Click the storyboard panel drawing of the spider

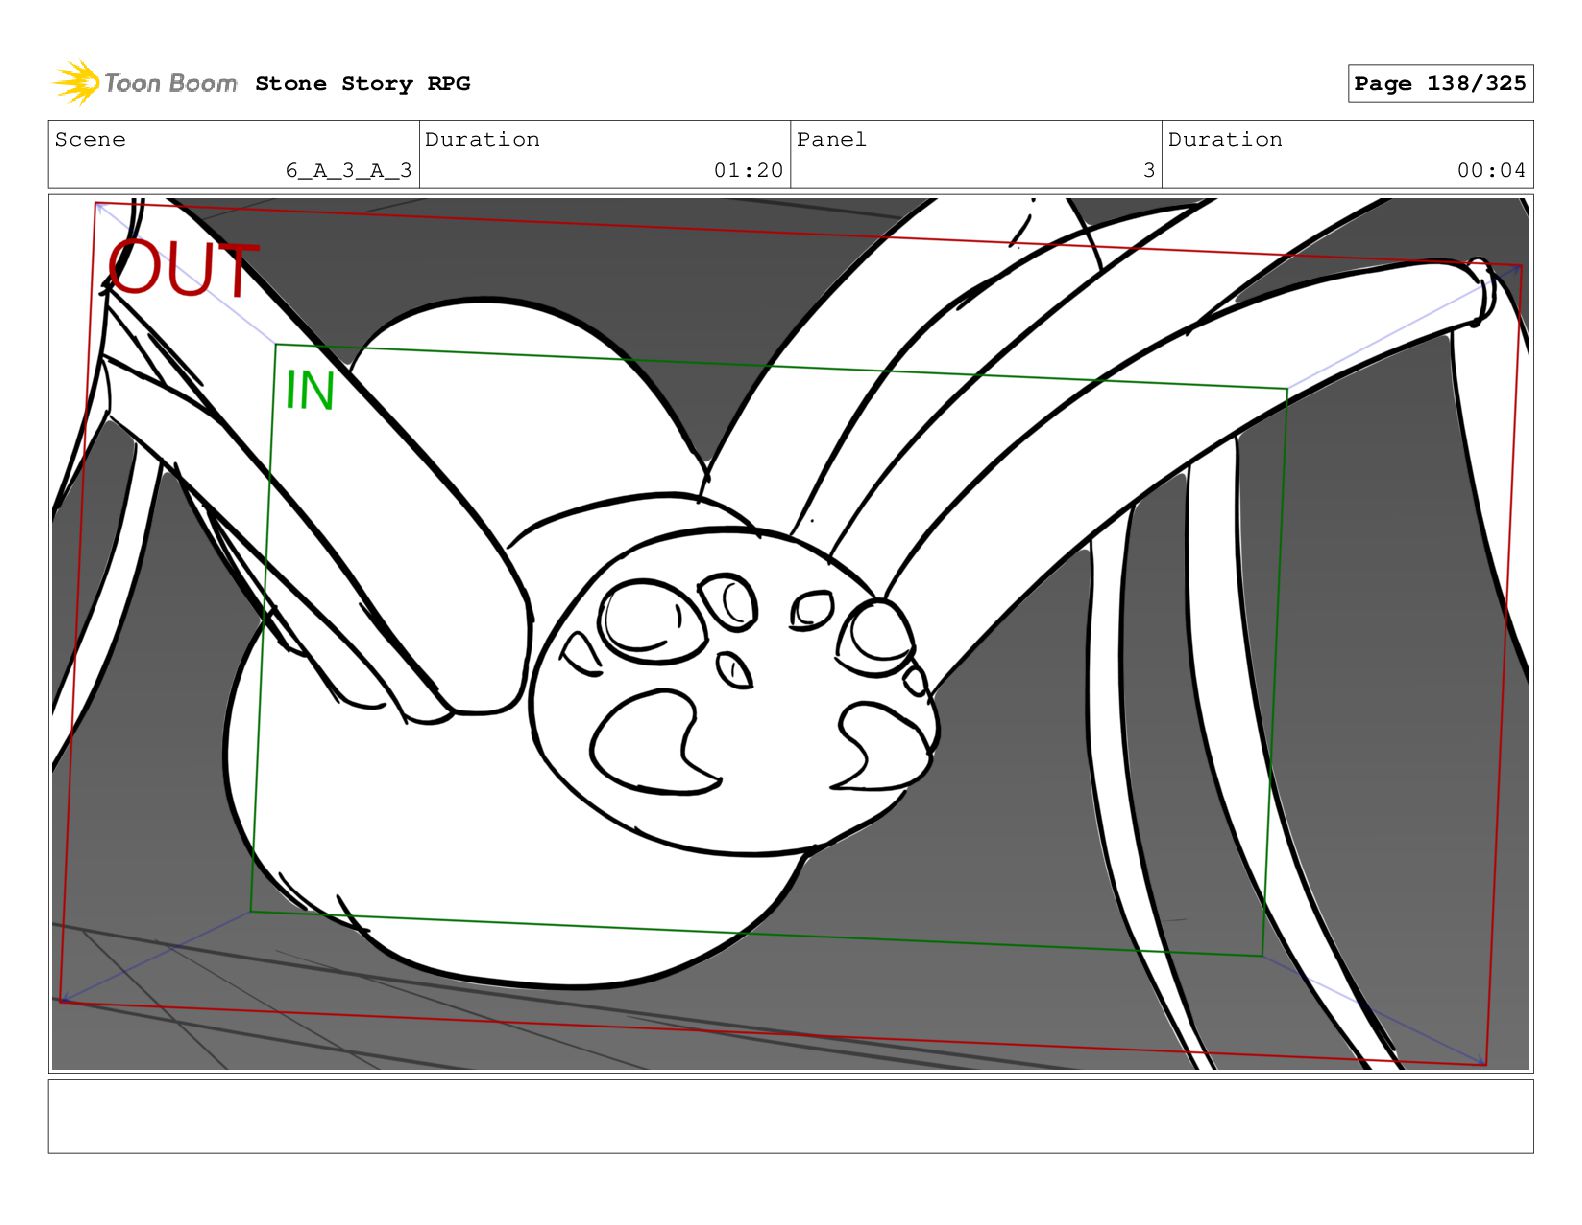790,634
